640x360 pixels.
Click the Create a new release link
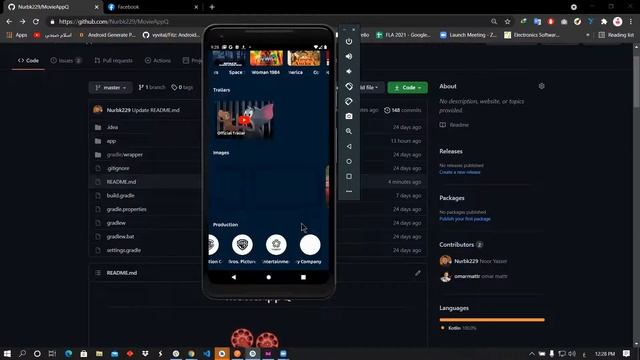(x=460, y=172)
